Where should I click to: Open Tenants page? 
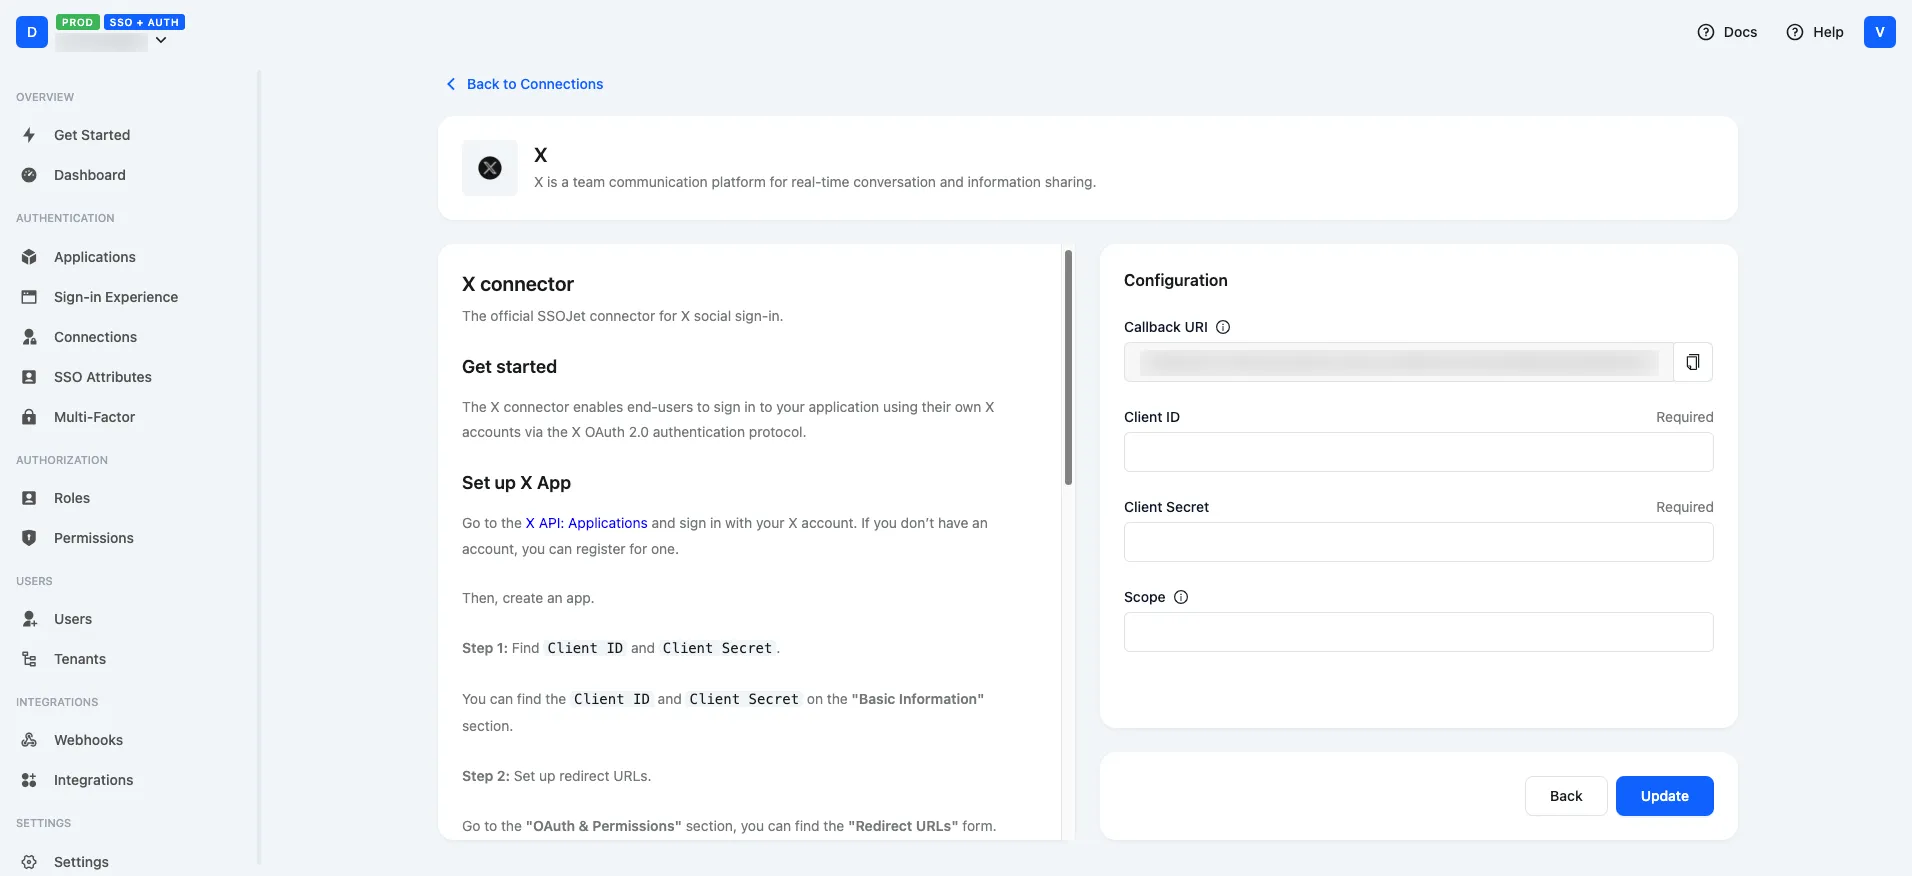click(x=80, y=659)
